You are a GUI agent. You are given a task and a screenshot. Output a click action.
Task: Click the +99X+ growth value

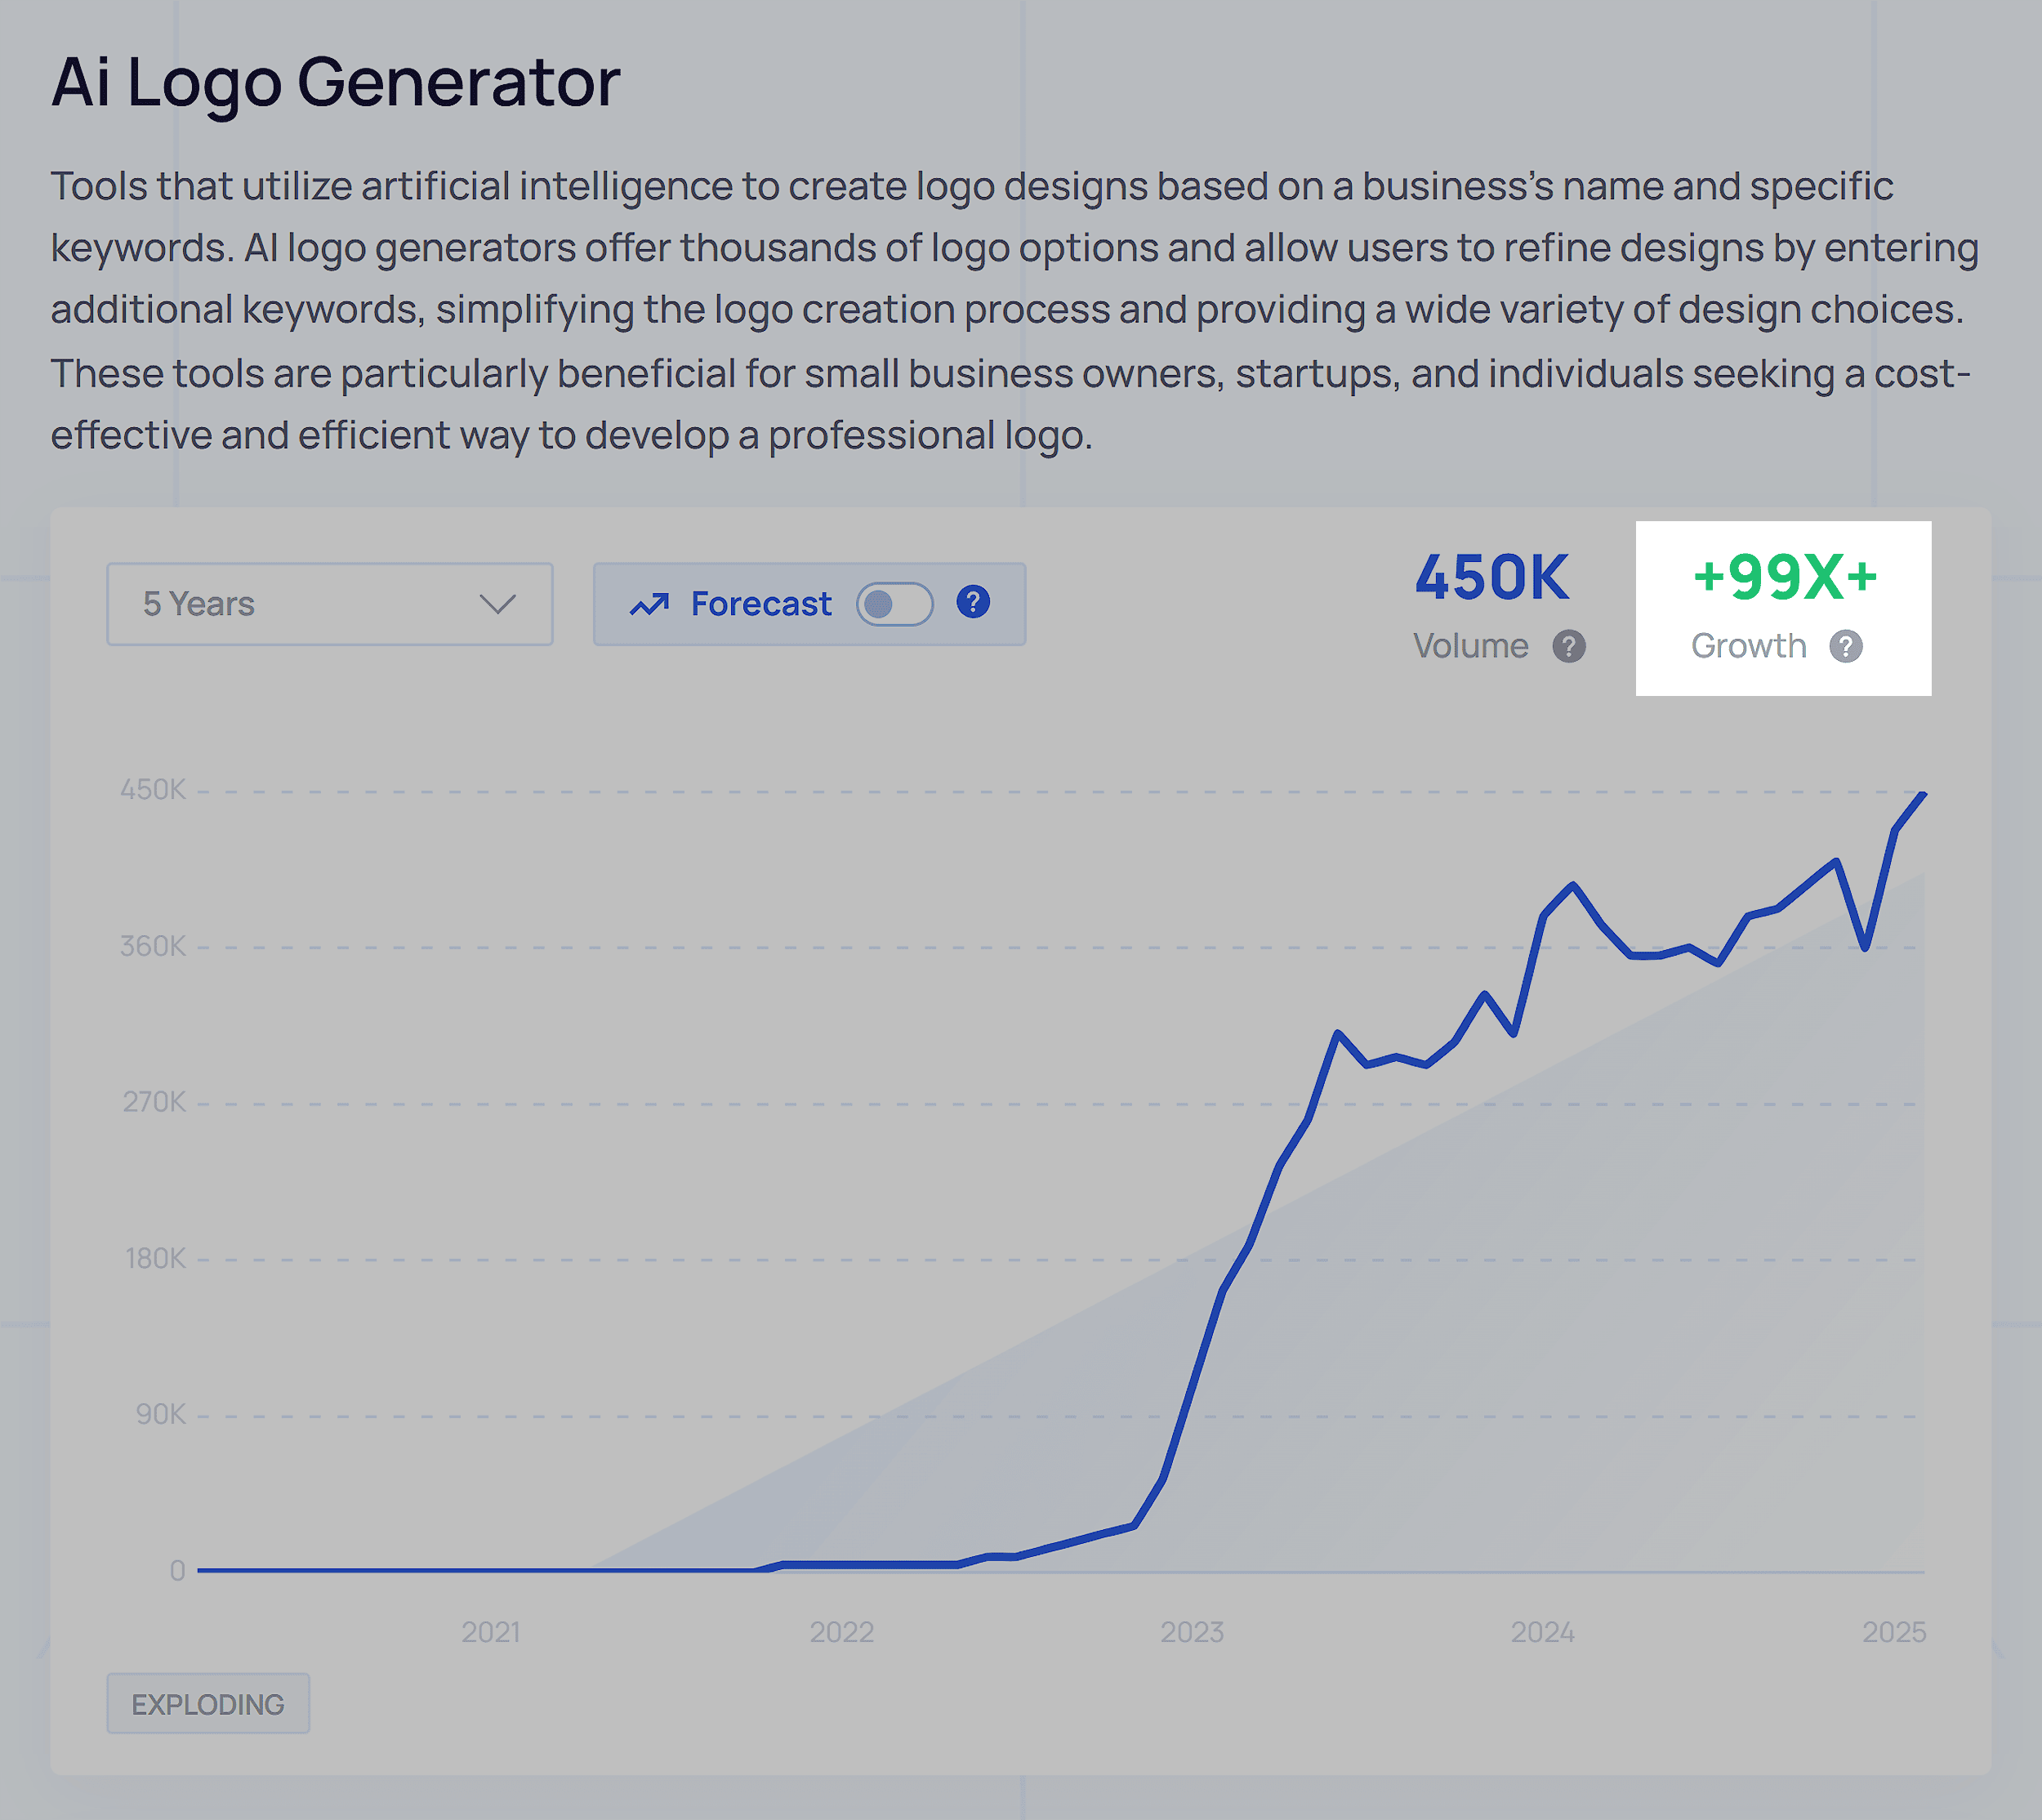click(x=1784, y=578)
